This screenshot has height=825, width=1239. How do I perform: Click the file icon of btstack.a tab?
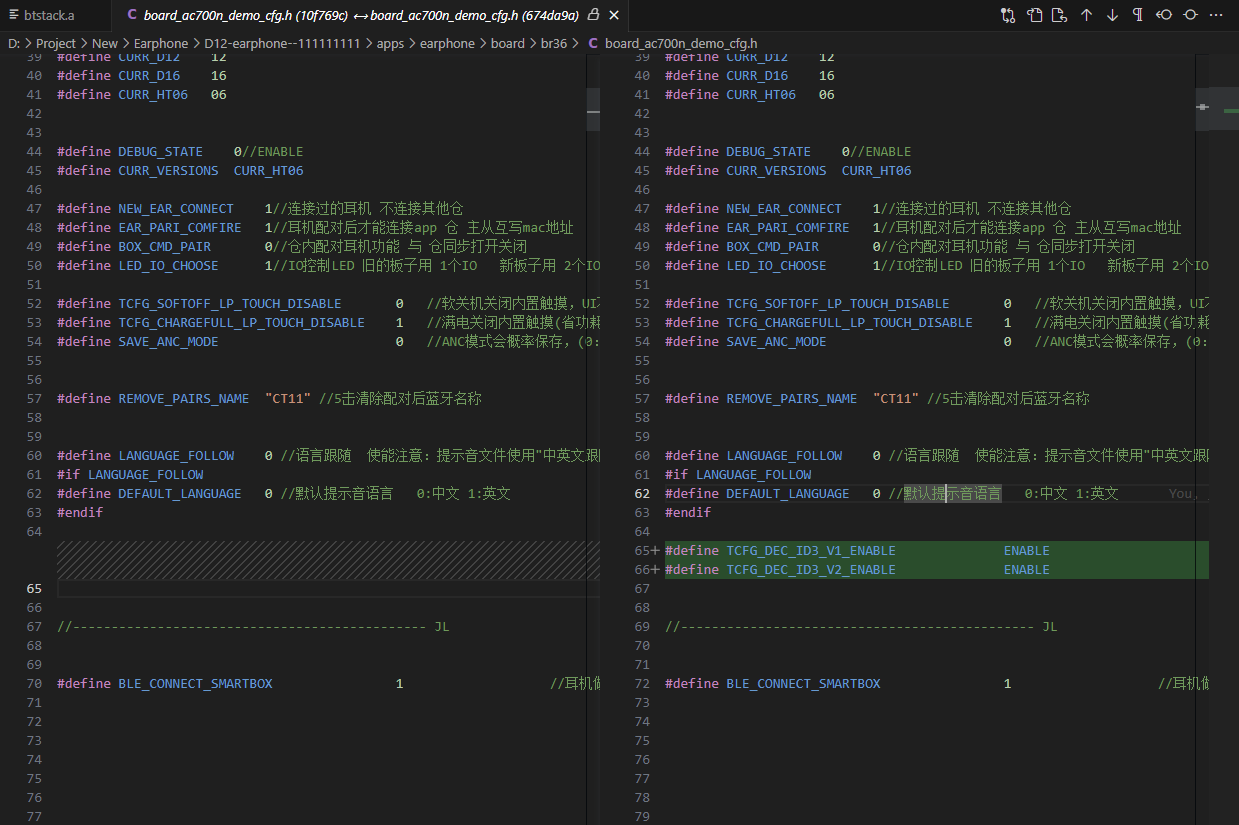tap(13, 15)
